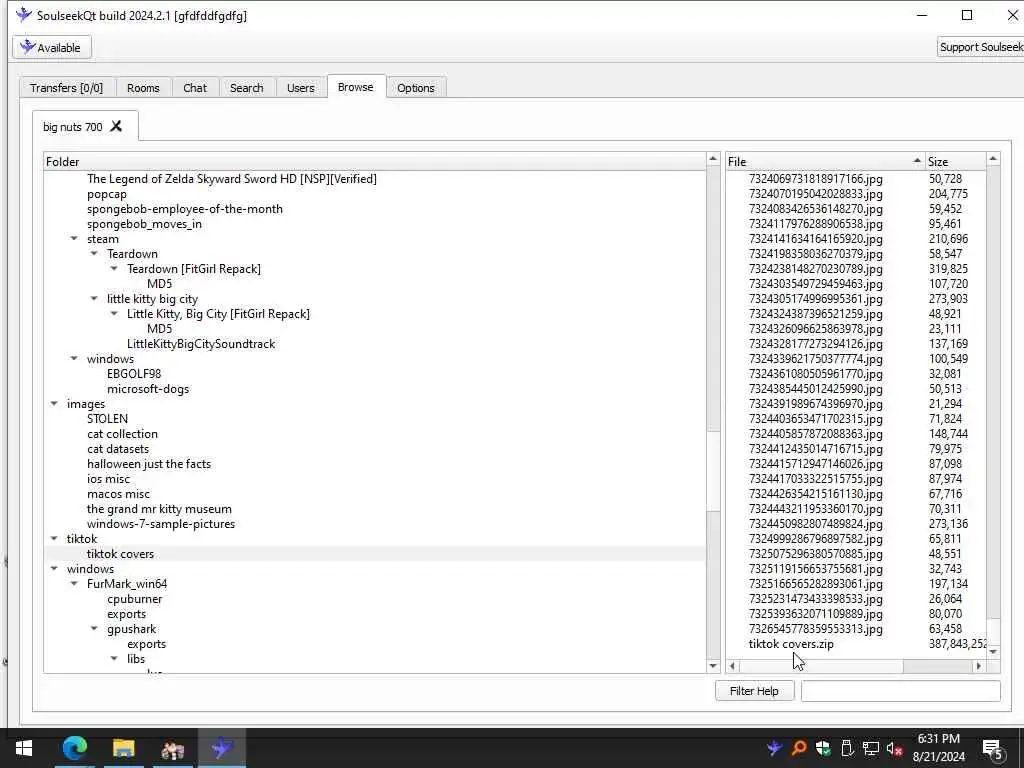Viewport: 1024px width, 768px height.
Task: Select the tiktok covers.zip file
Action: point(791,644)
